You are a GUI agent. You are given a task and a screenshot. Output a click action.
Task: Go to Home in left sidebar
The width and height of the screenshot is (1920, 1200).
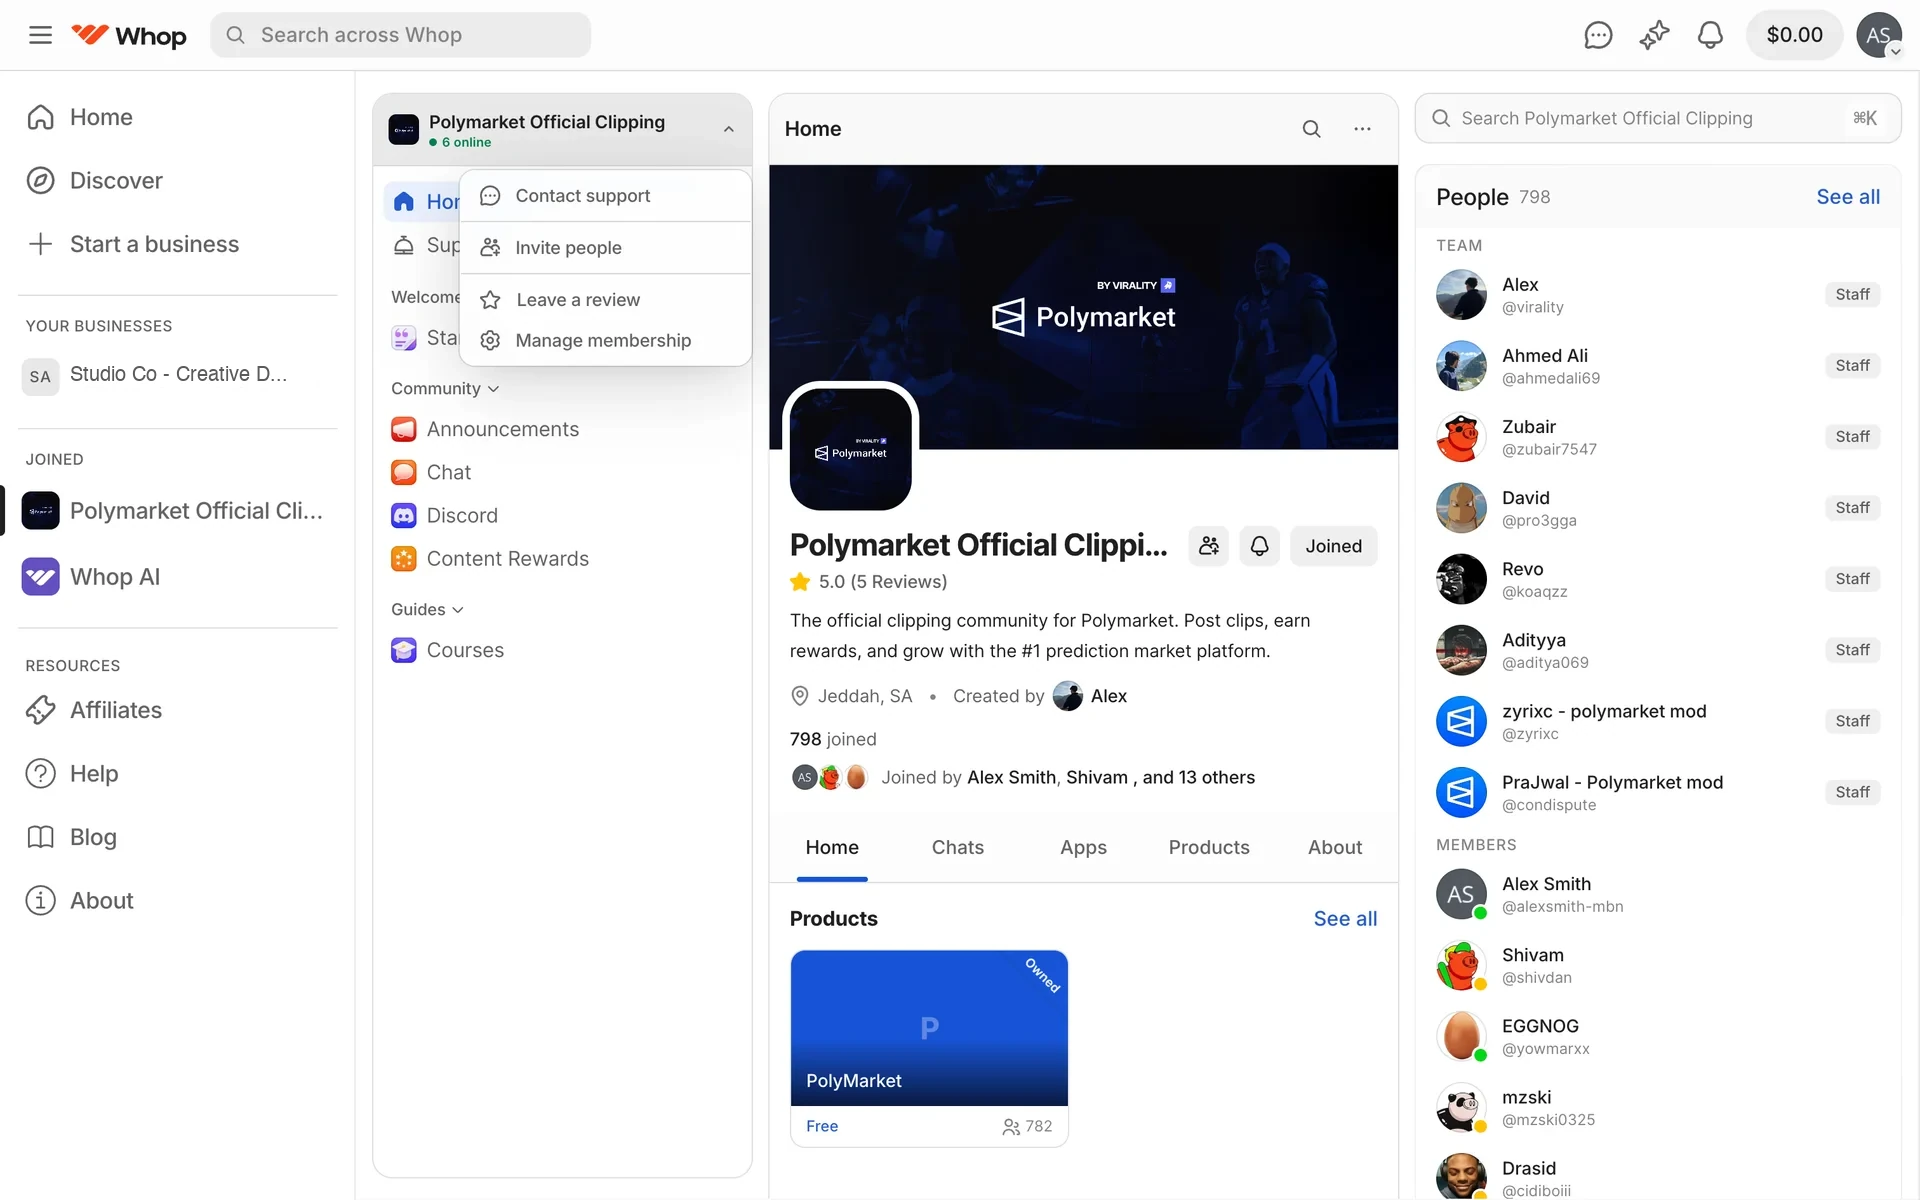tap(178, 117)
